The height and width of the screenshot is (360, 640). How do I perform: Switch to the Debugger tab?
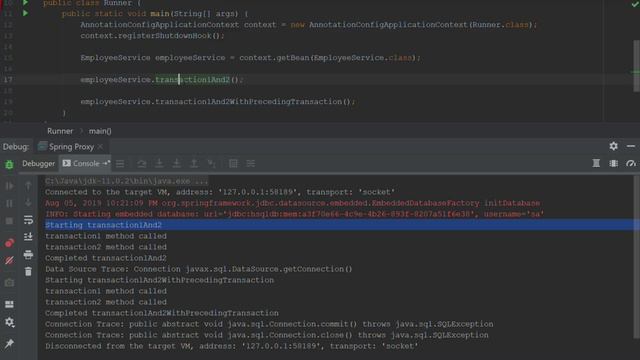pos(38,164)
